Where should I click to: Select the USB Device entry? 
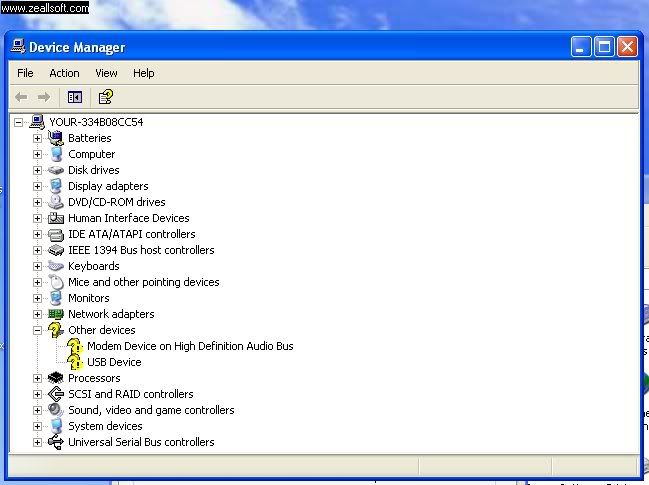pyautogui.click(x=114, y=362)
